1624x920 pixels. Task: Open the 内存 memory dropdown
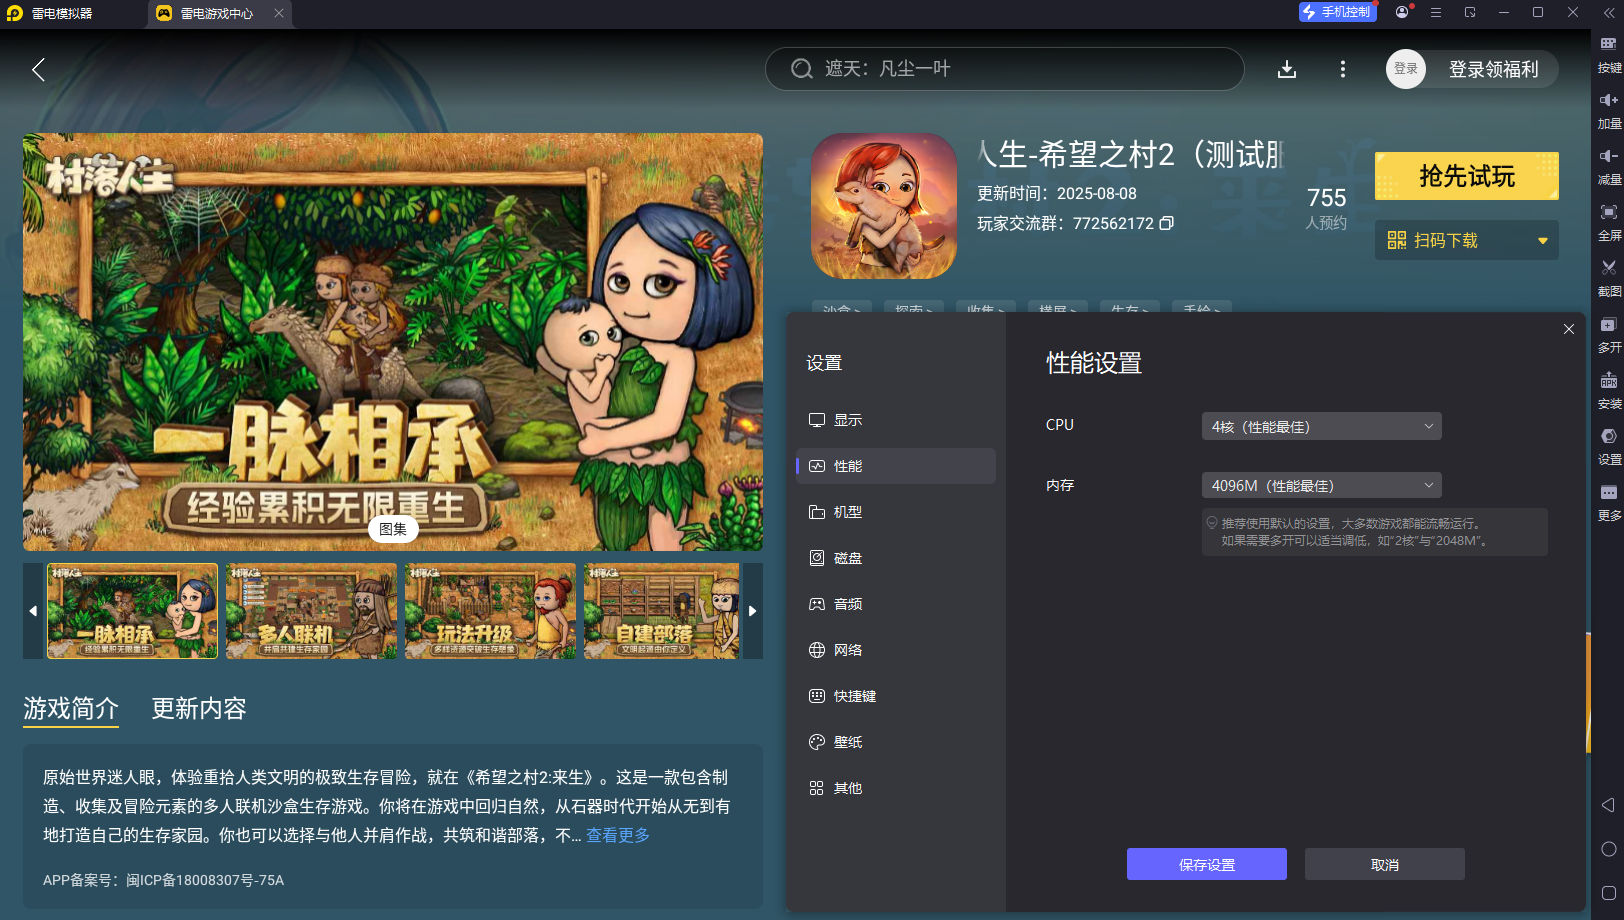pos(1321,485)
